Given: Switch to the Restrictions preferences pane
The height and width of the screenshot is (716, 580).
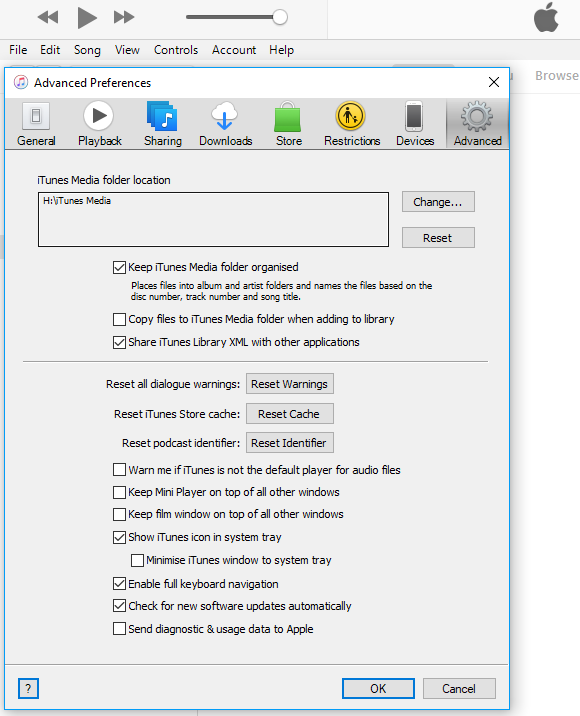Looking at the screenshot, I should [x=352, y=124].
